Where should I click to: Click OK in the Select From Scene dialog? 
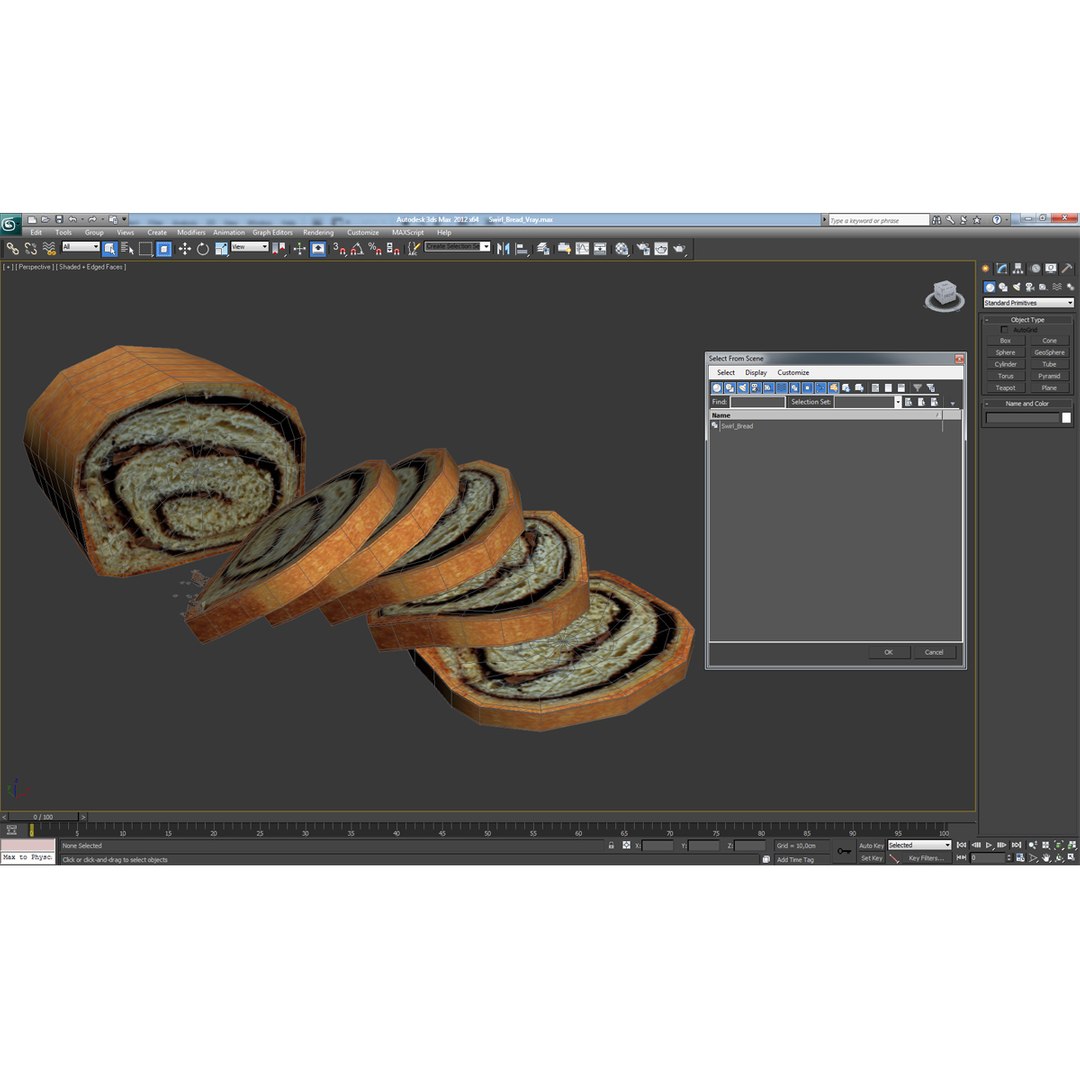pyautogui.click(x=889, y=652)
